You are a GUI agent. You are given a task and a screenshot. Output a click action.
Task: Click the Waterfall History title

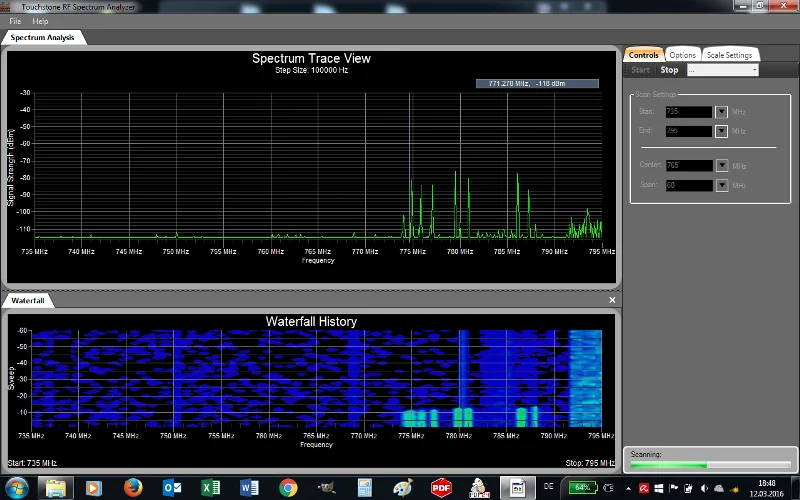[311, 321]
